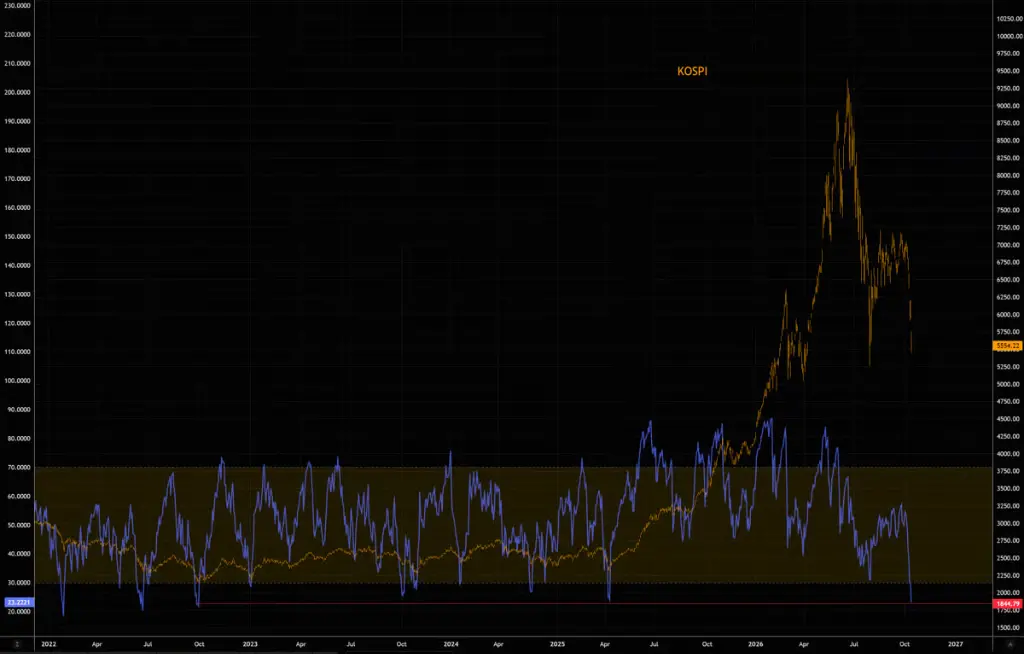Click the 2024 label on the time axis
The height and width of the screenshot is (654, 1024).
tap(451, 644)
